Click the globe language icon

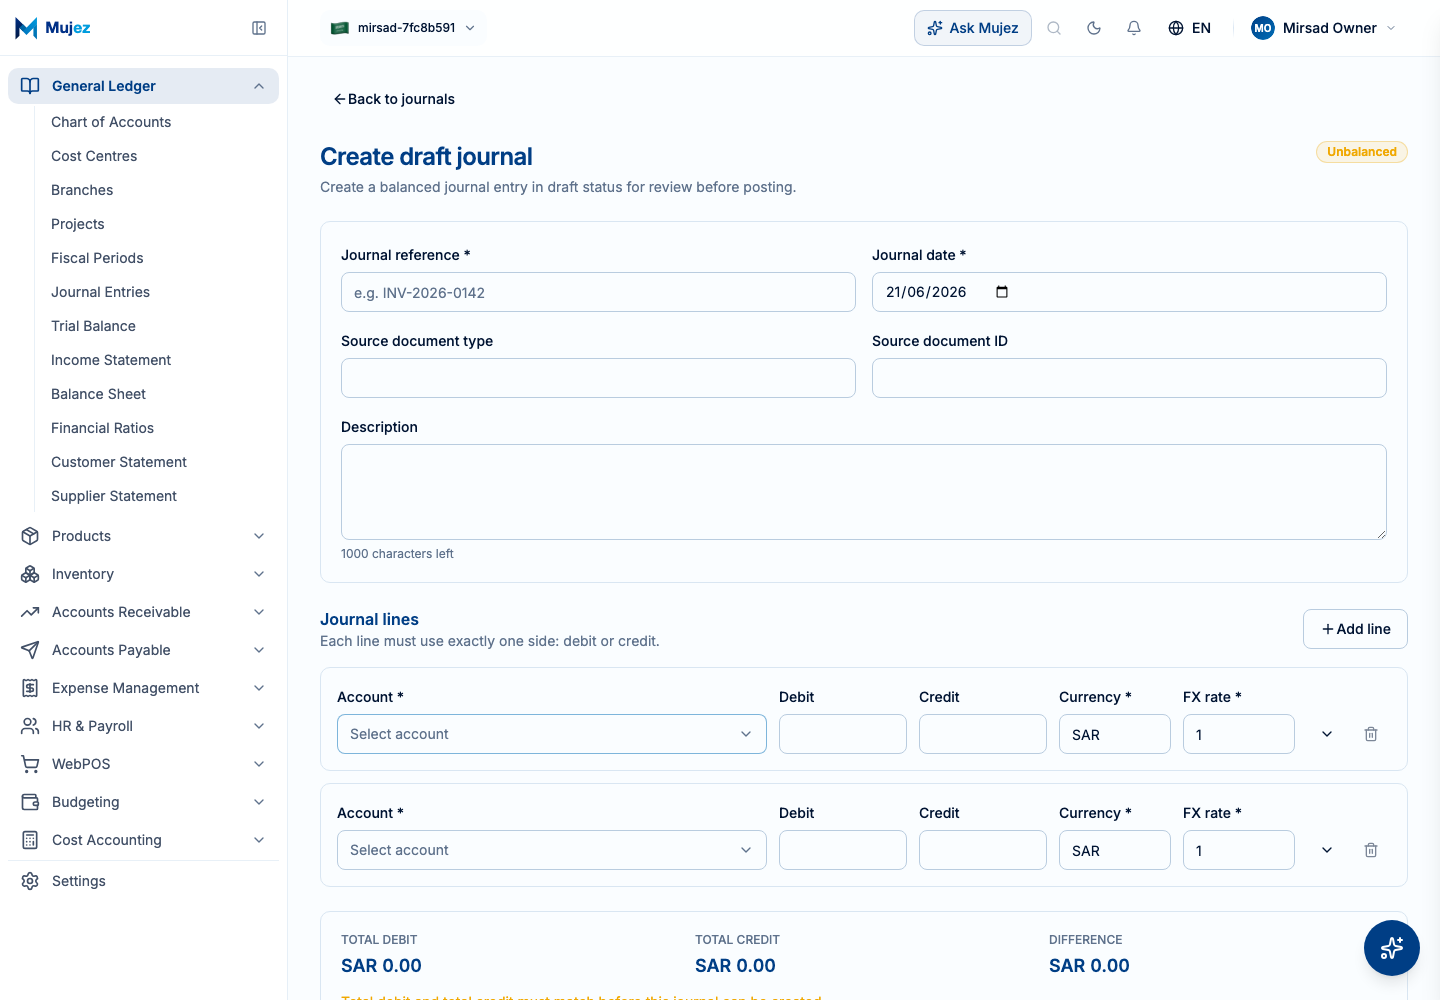tap(1176, 28)
